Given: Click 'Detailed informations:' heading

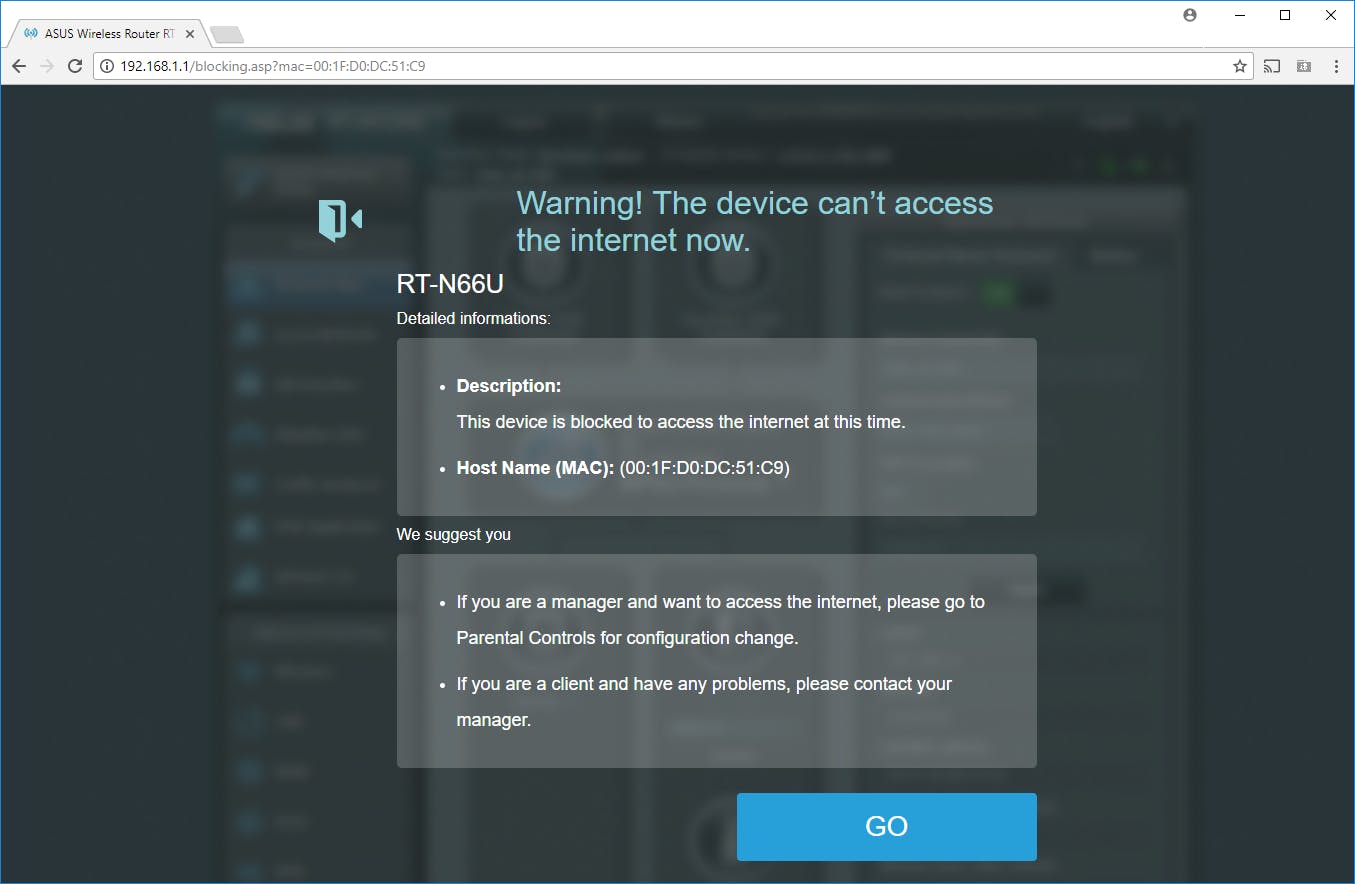Looking at the screenshot, I should tap(473, 319).
